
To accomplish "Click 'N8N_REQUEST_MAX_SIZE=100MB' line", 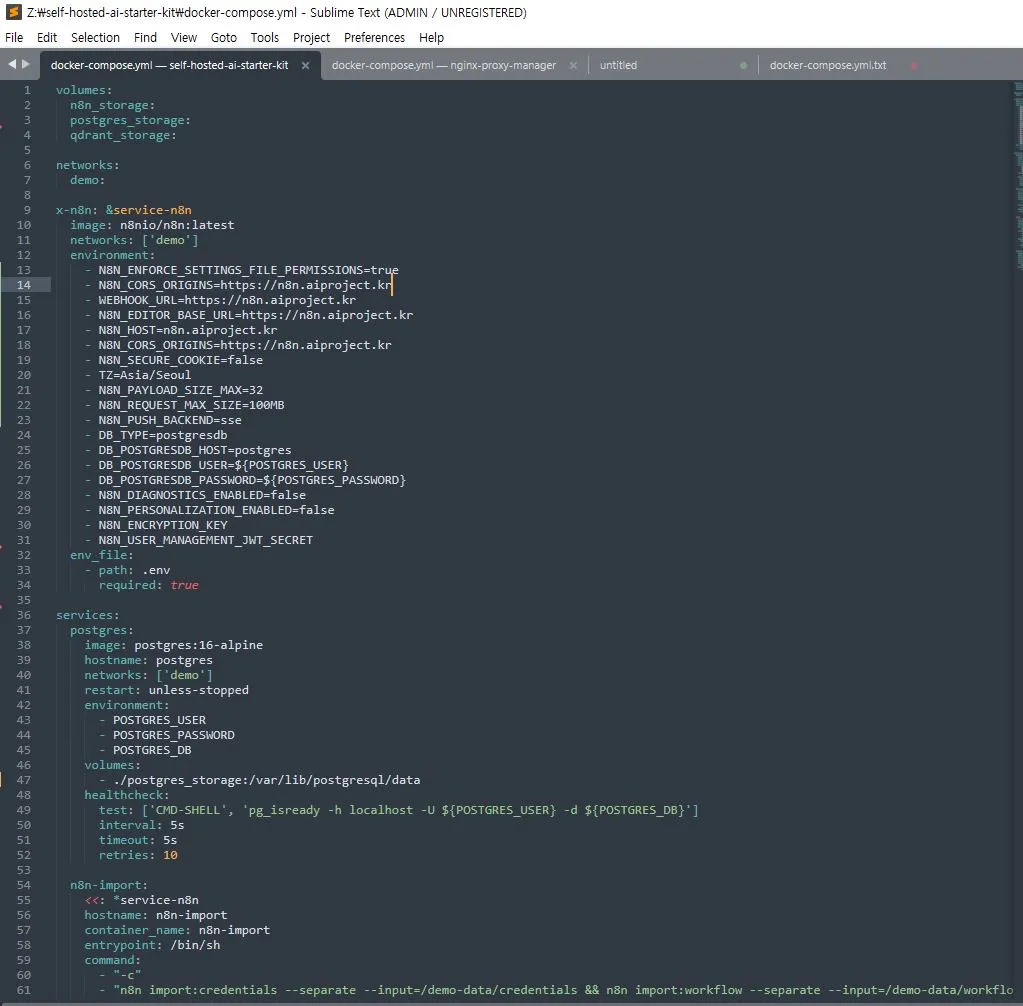I will coord(191,405).
